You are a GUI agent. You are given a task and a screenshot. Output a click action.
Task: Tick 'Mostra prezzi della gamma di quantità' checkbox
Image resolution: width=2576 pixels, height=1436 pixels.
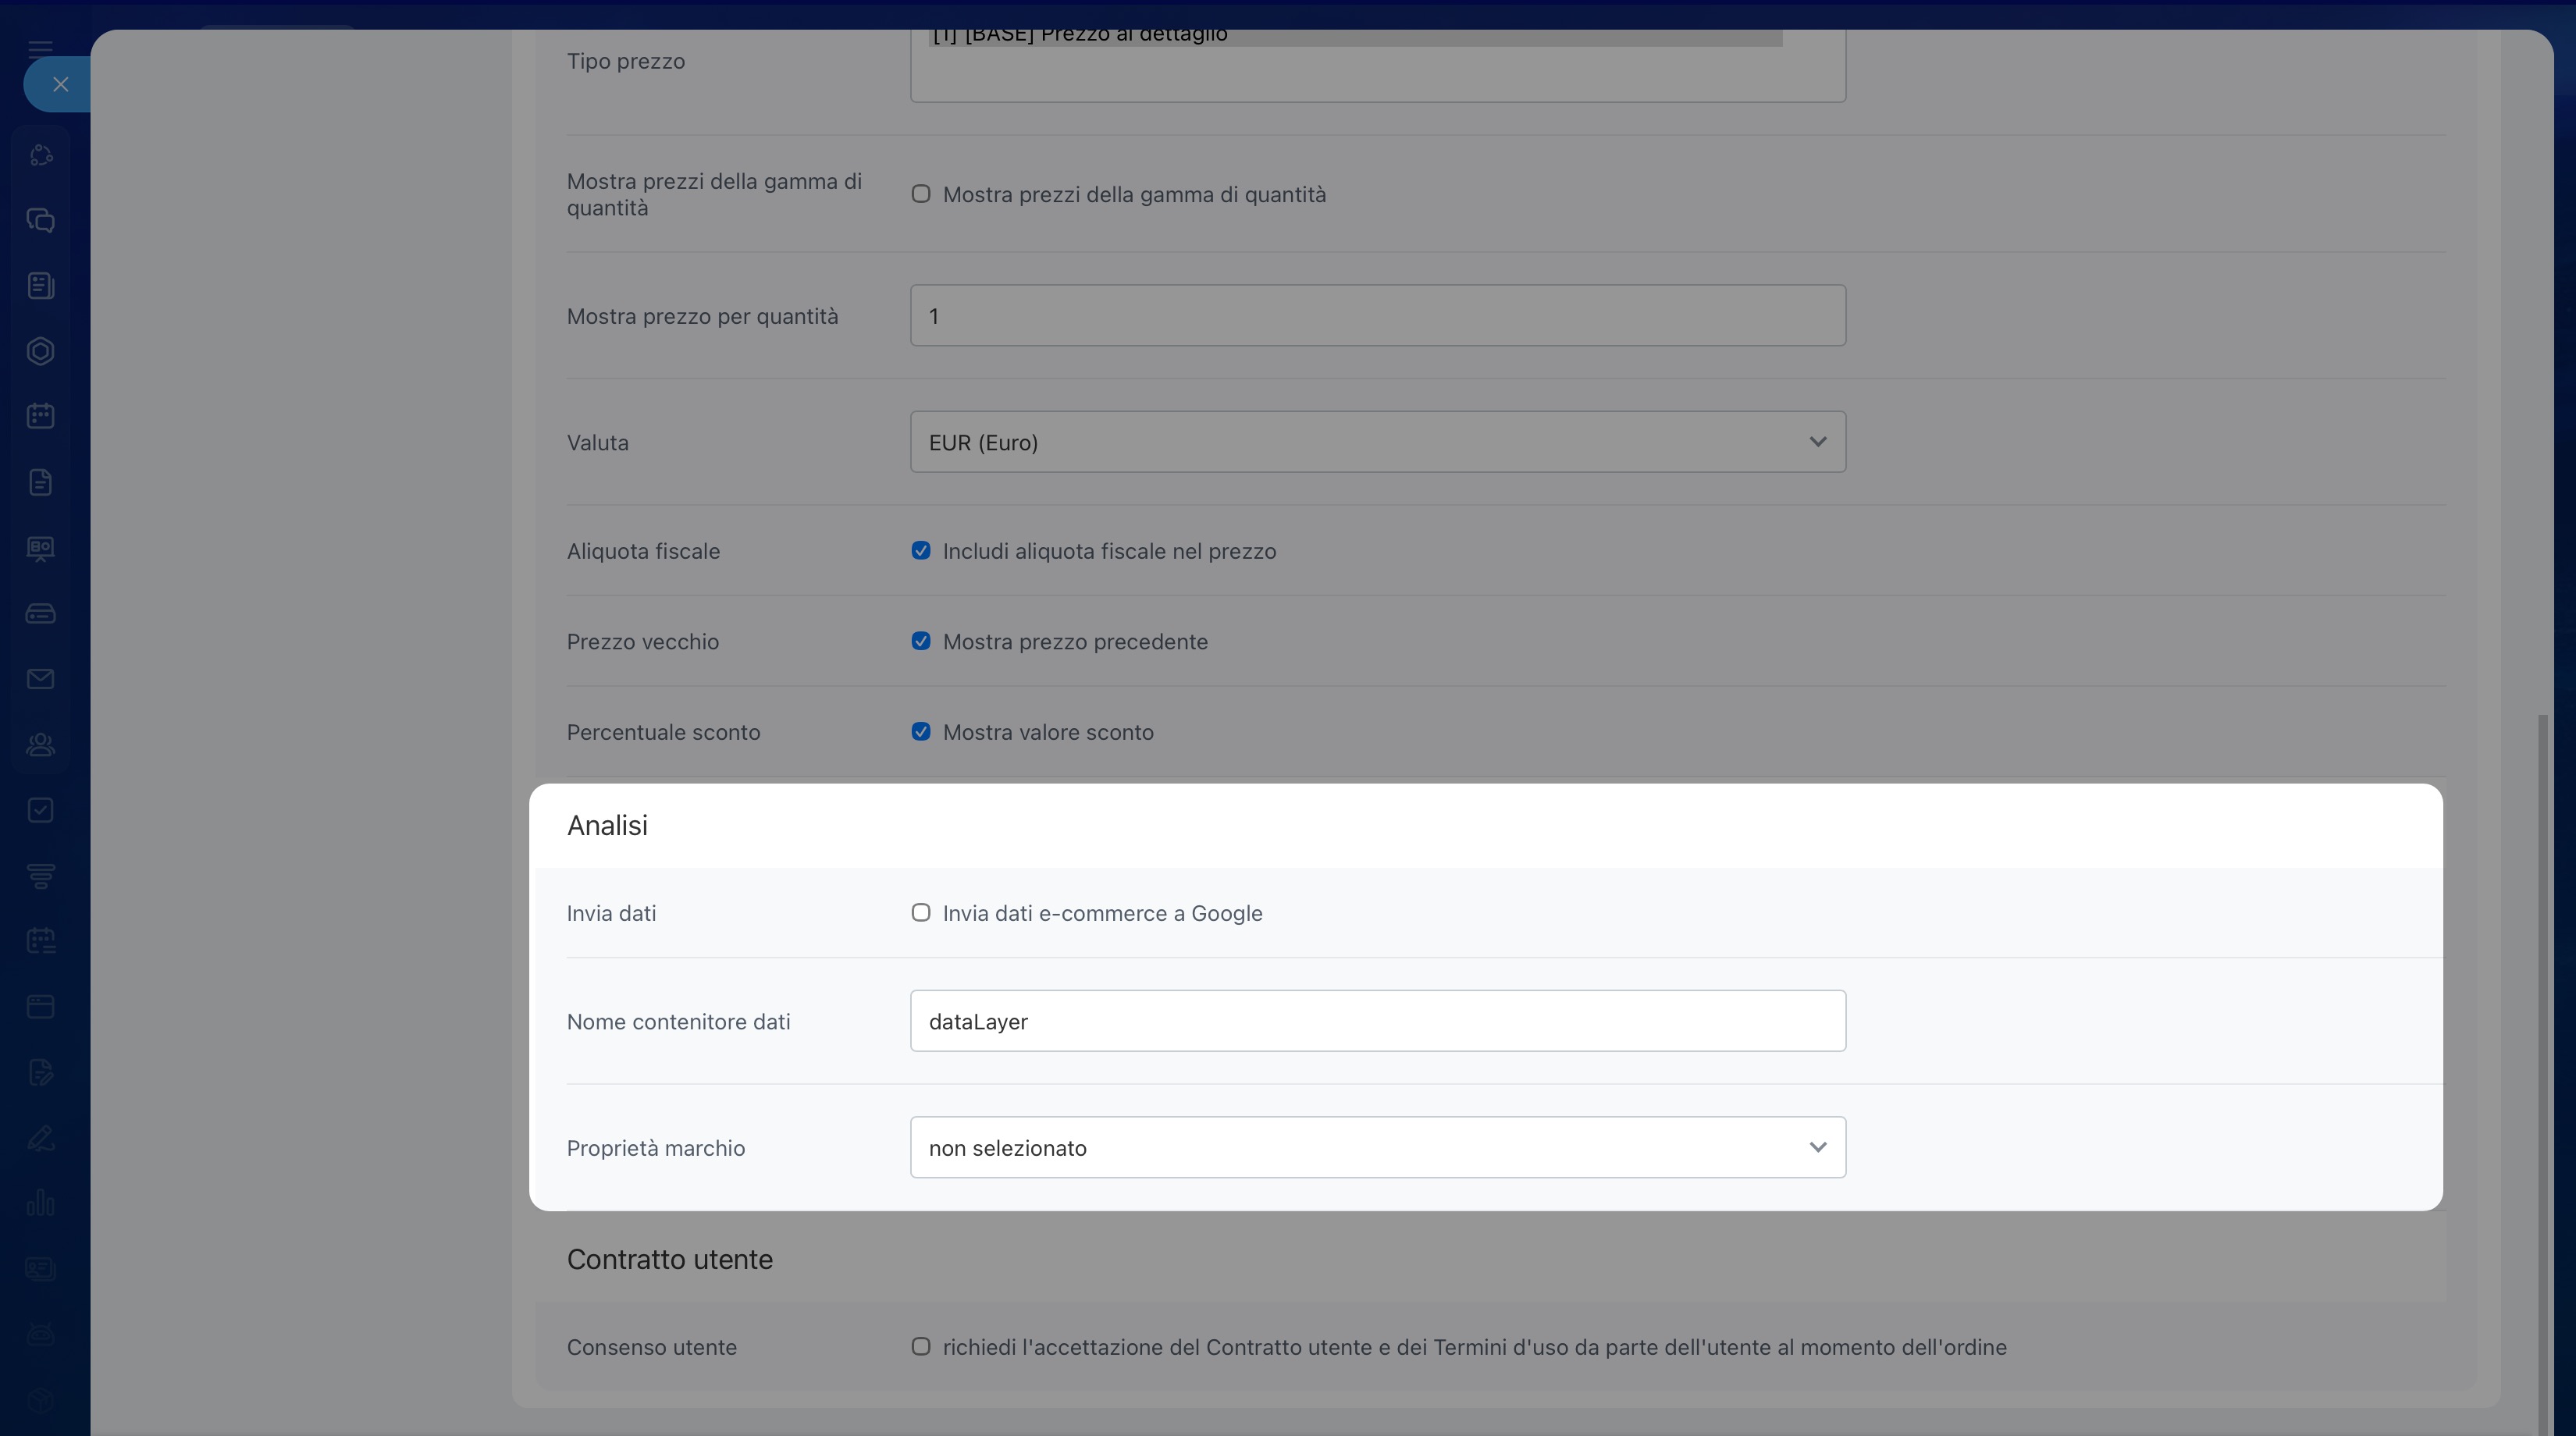click(x=921, y=194)
